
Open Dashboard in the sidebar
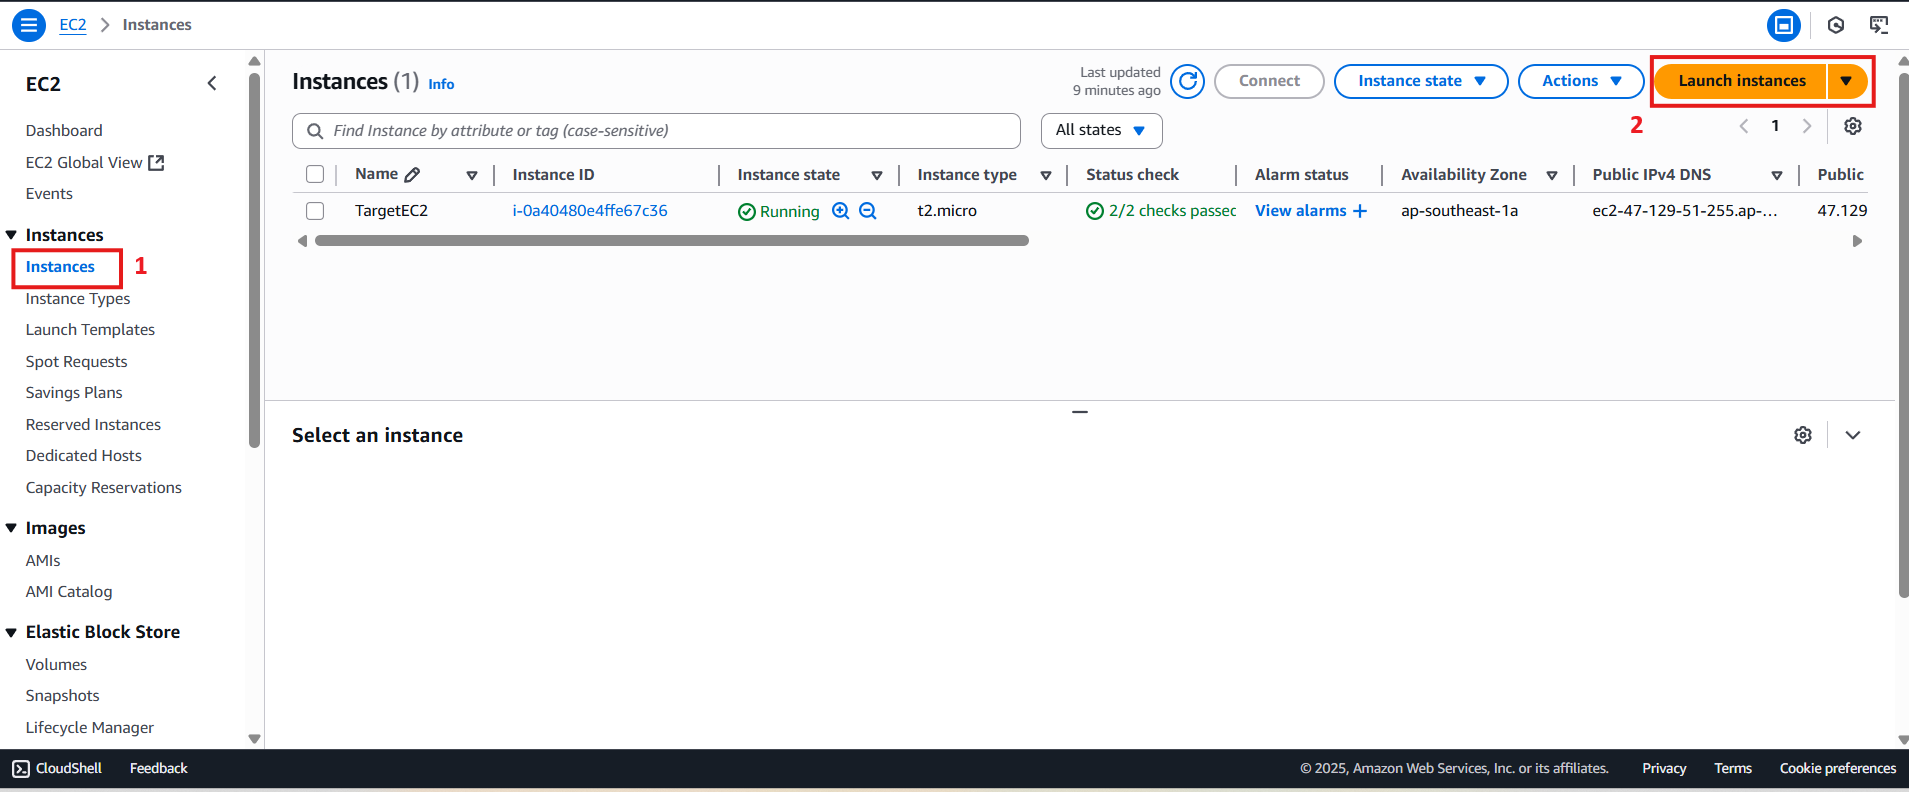64,130
